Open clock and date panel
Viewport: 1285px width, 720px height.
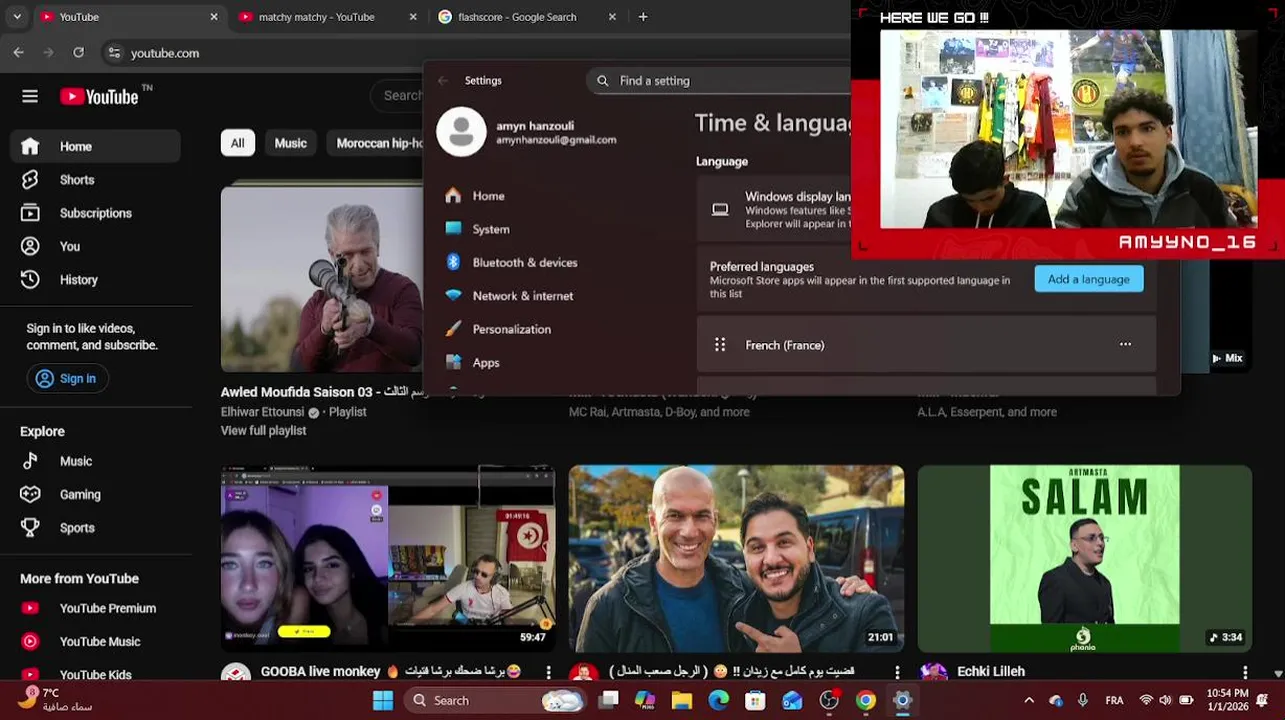pos(1227,700)
